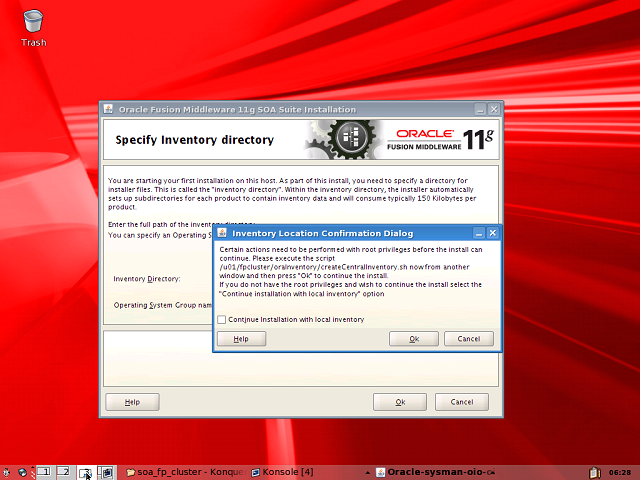Switch to Konsole [4] taskbar entry
The width and height of the screenshot is (640, 480).
pyautogui.click(x=282, y=472)
